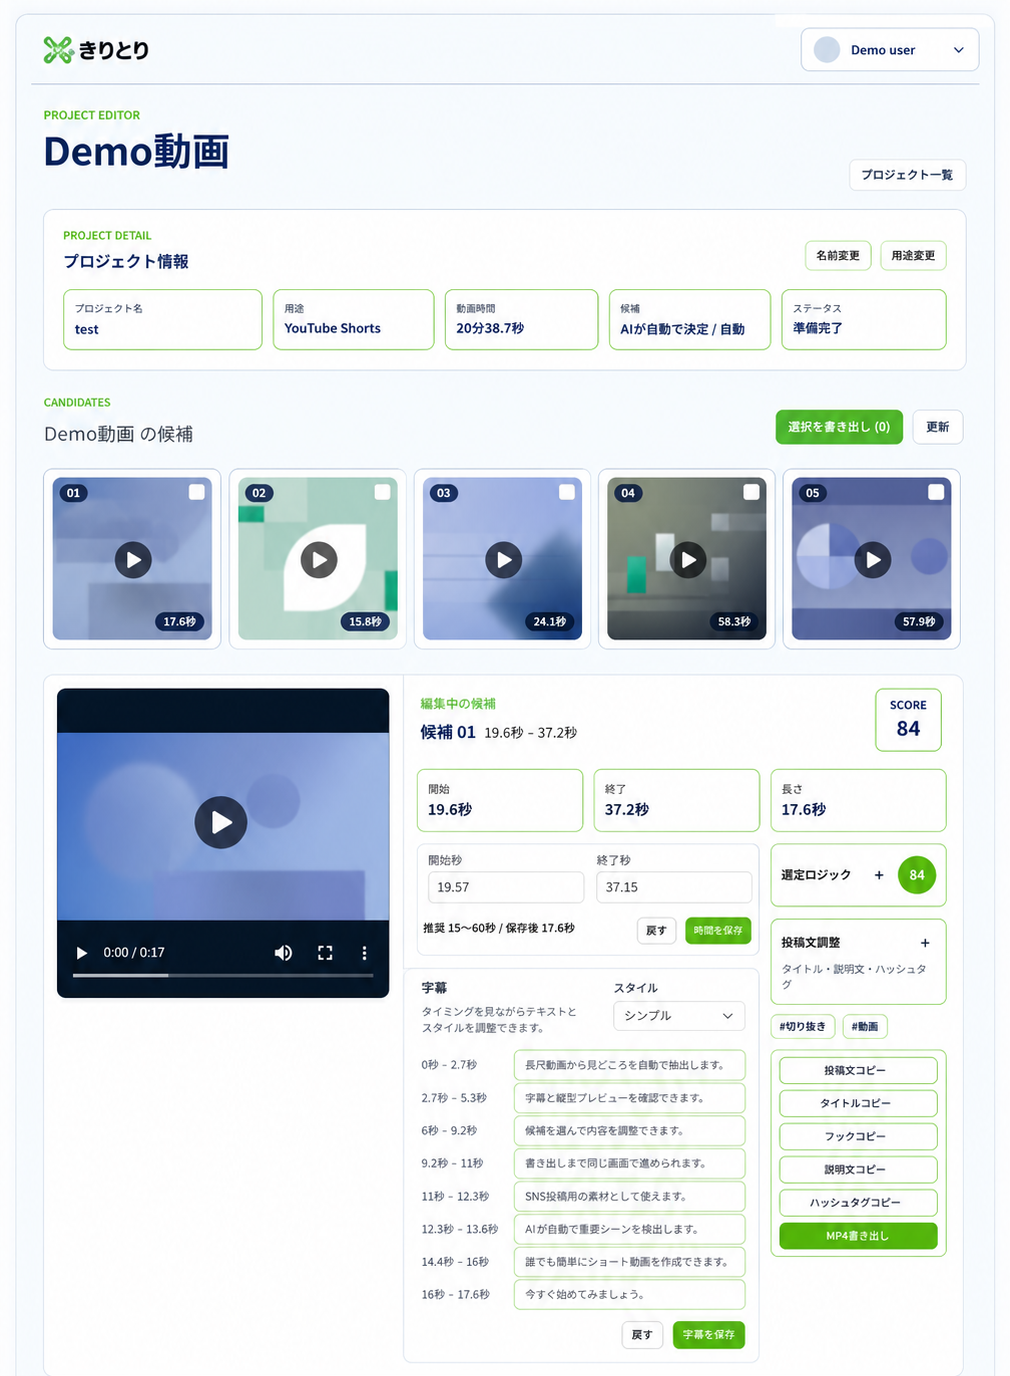Click the プロジェクト一覧 button

(x=907, y=175)
